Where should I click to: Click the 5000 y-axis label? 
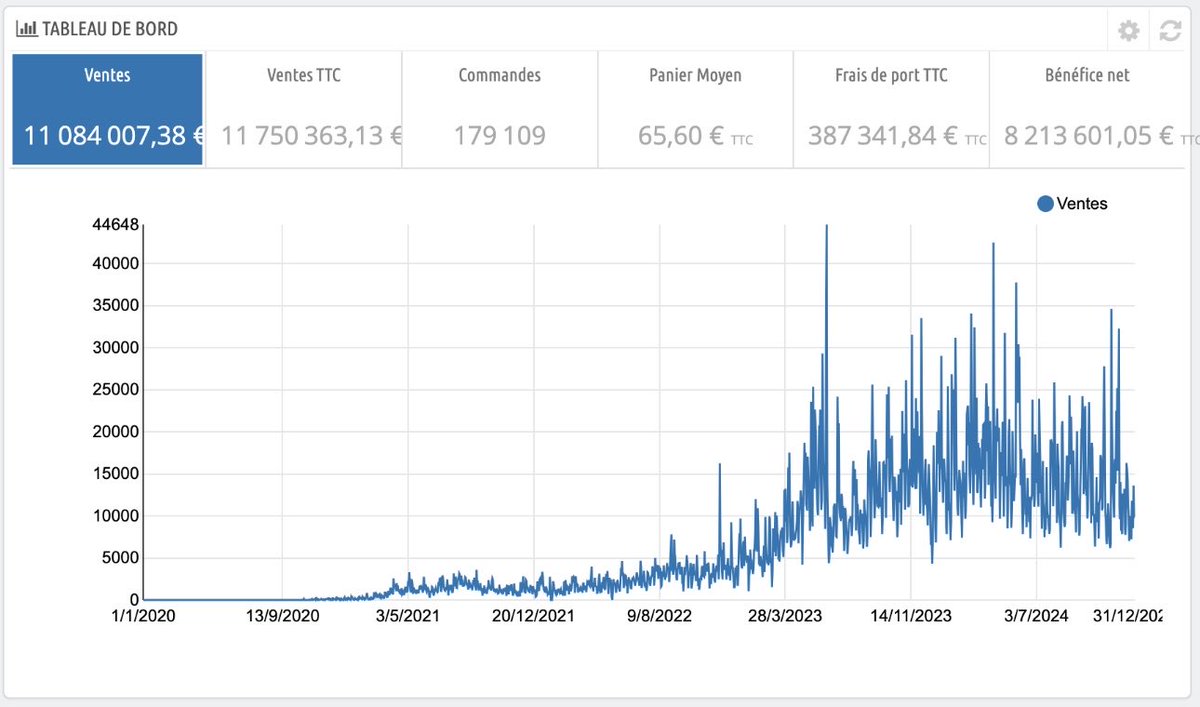tap(121, 558)
